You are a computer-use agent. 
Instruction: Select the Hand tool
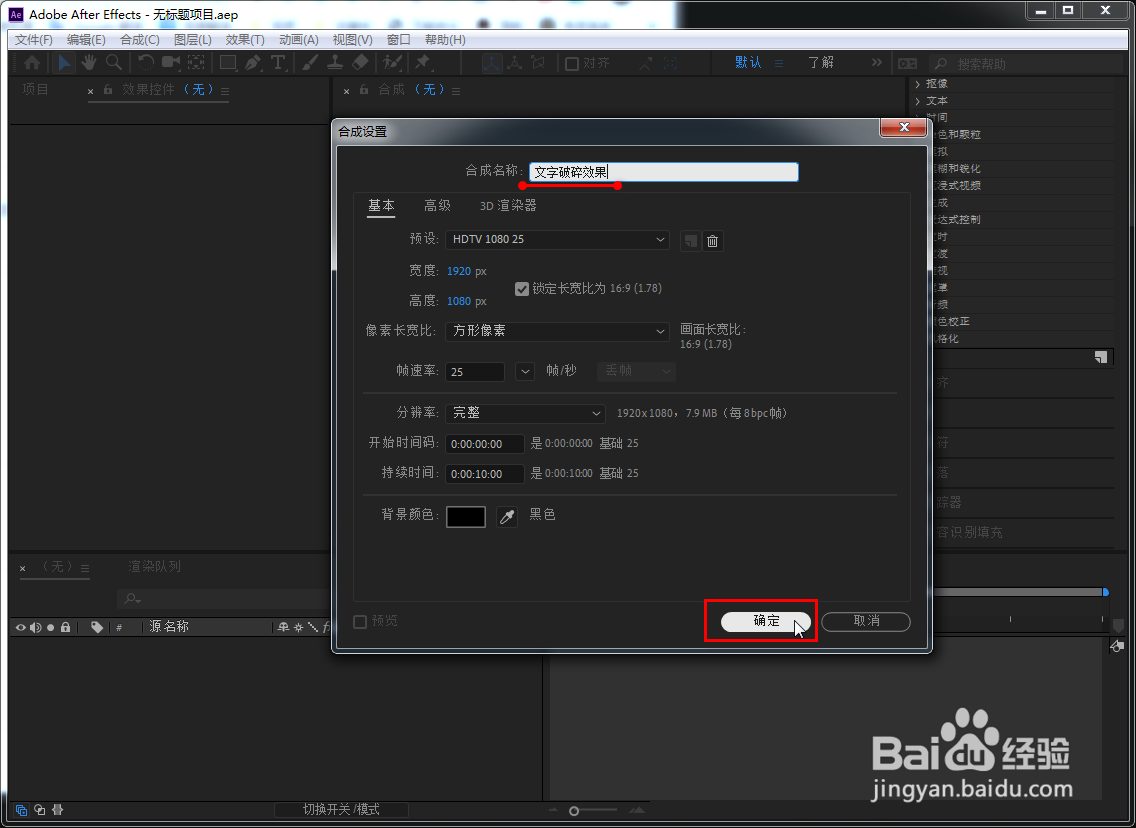[90, 63]
